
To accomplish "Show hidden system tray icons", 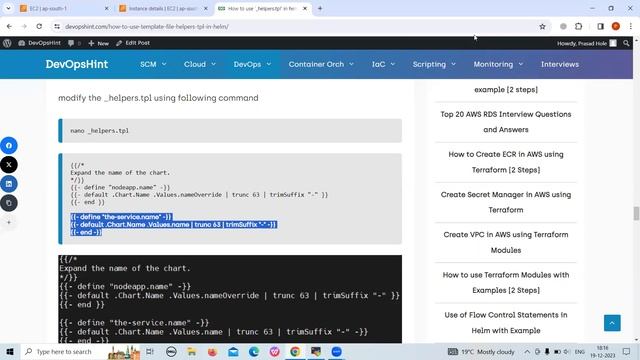I will 527,352.
